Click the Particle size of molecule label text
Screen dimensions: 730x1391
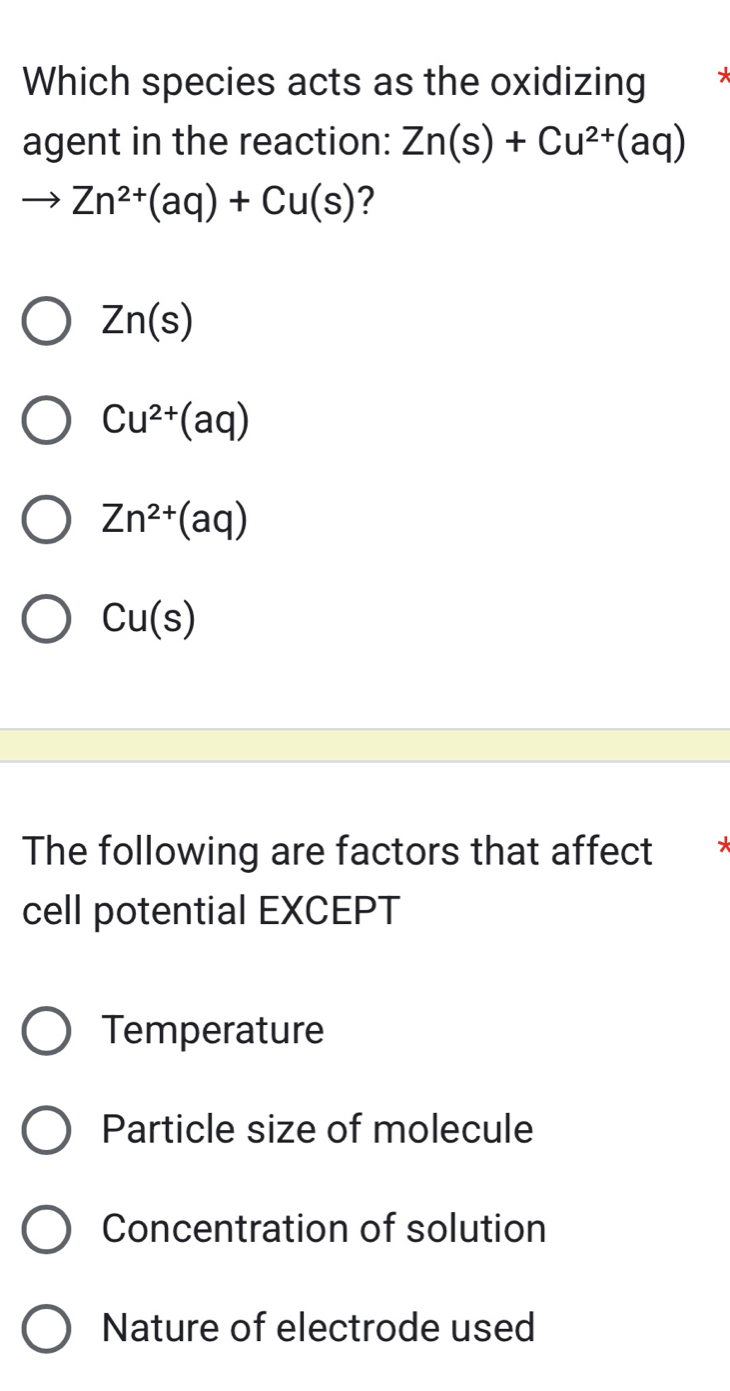coord(317,1130)
